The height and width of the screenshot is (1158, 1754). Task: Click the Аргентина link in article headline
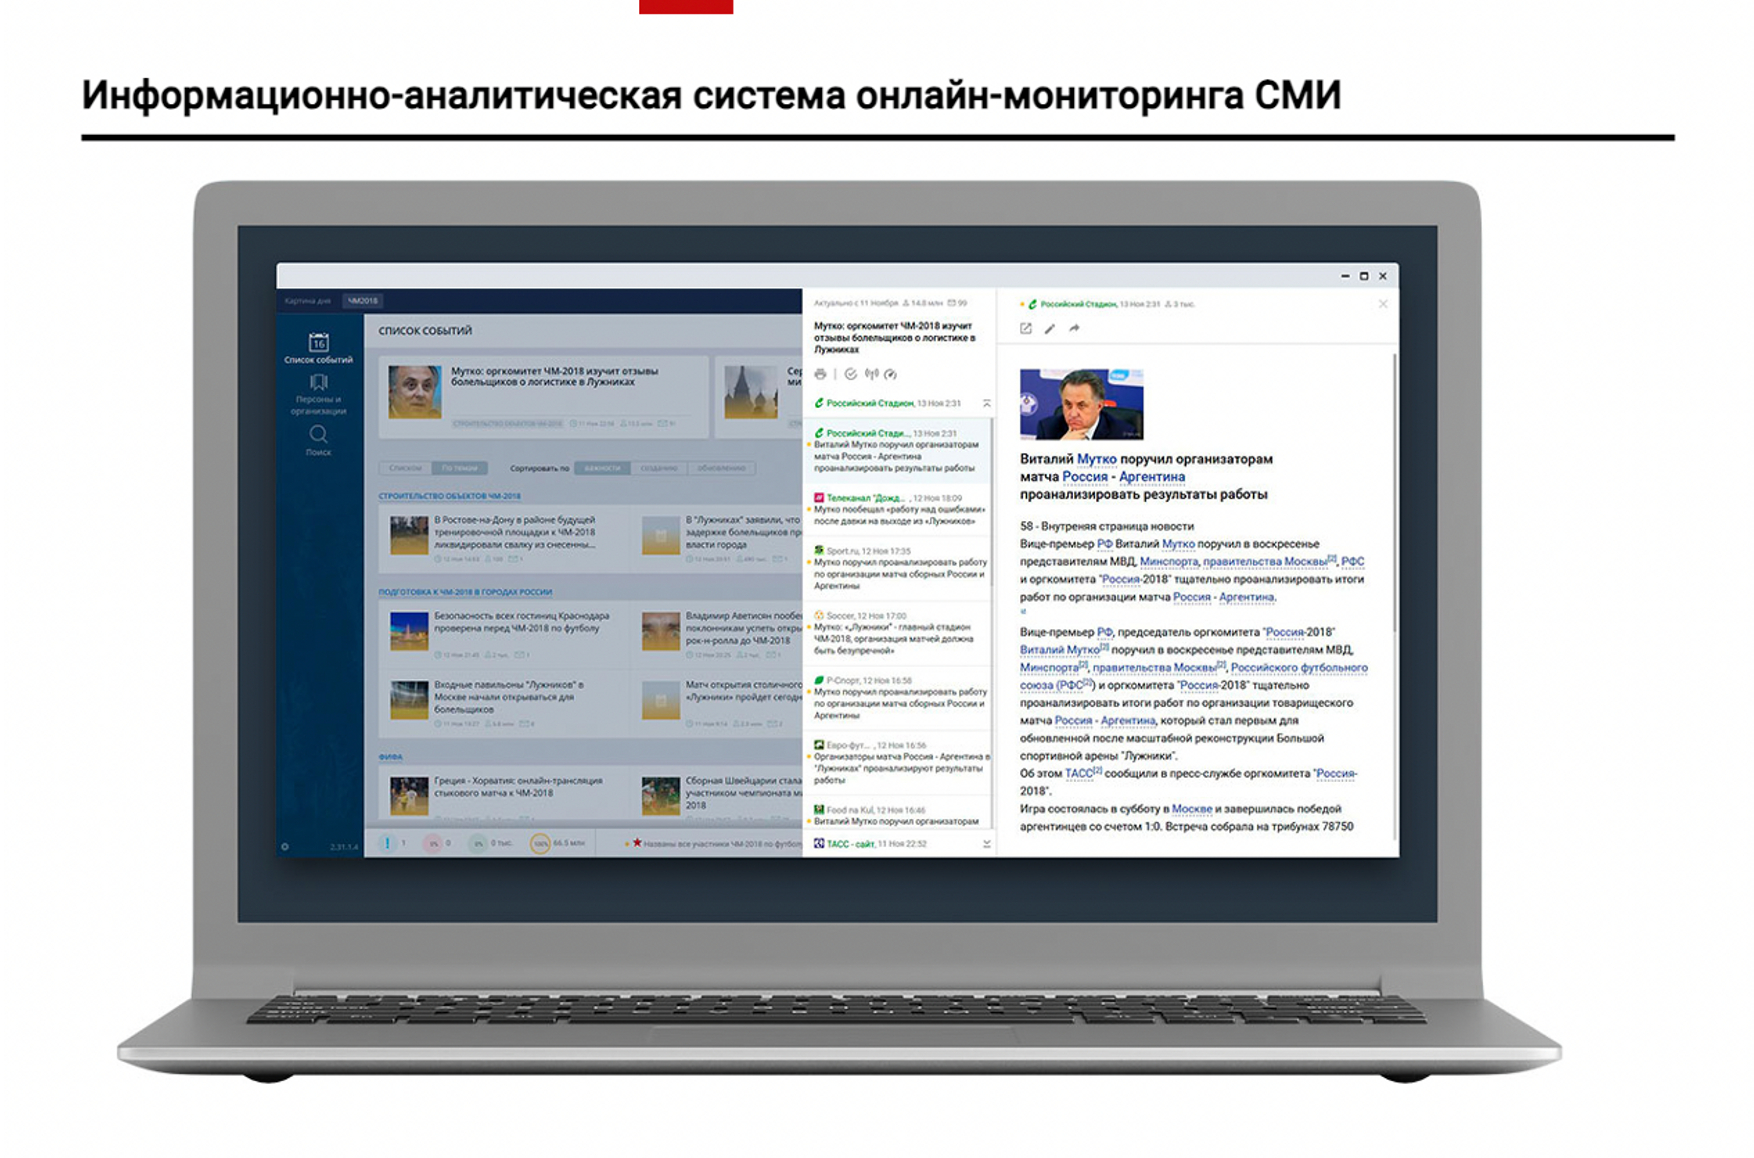coord(1151,477)
